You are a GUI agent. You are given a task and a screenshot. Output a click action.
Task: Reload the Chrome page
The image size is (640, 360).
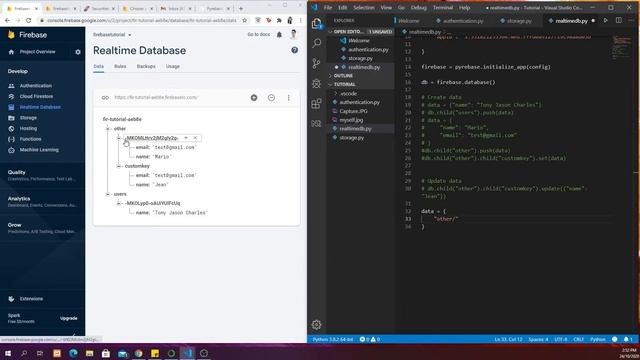(28, 20)
